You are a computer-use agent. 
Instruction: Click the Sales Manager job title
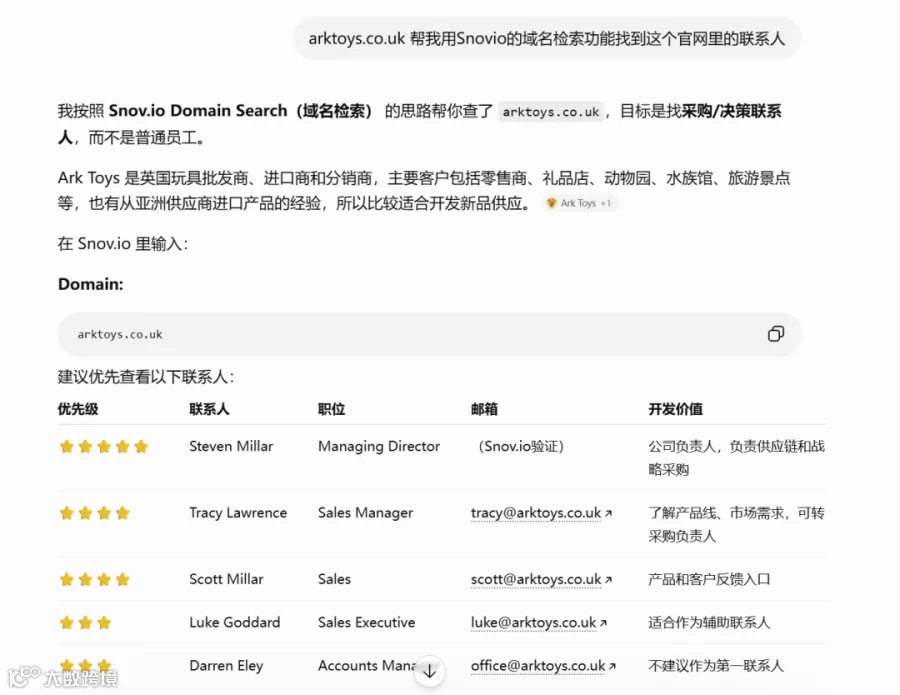coord(365,513)
